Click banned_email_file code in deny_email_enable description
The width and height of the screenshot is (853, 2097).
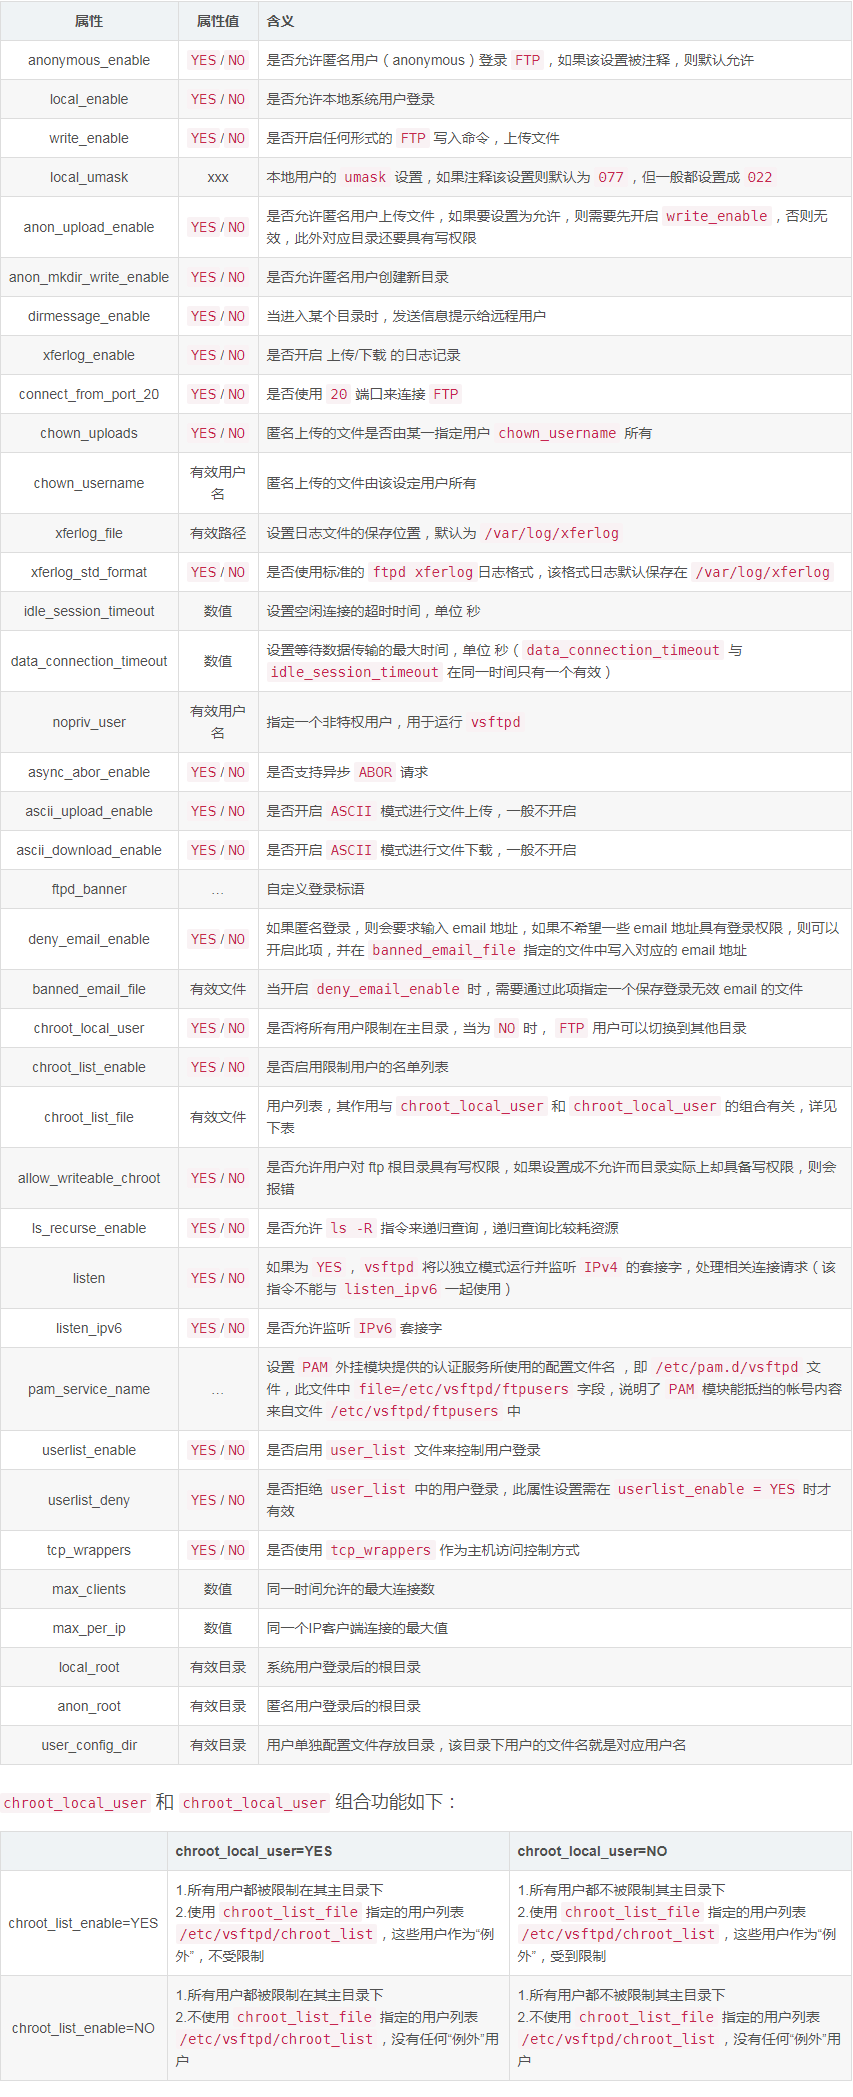click(444, 950)
